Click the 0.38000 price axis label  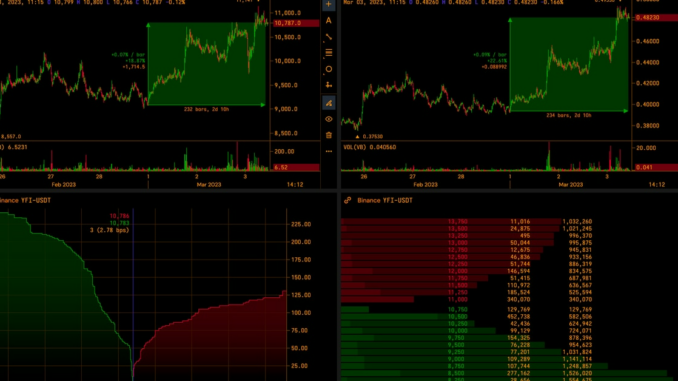[x=648, y=126]
